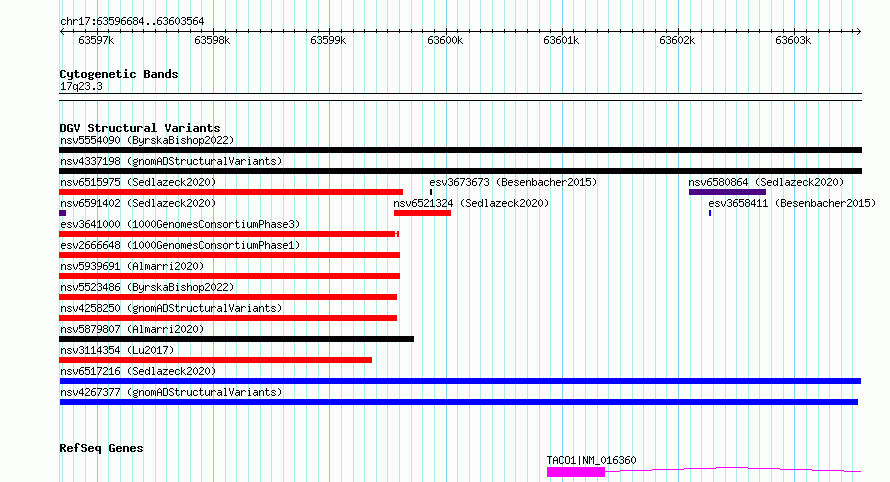Image resolution: width=890 pixels, height=482 pixels.
Task: Open the nsv3114354 (Lu2017) label
Action: coord(117,350)
